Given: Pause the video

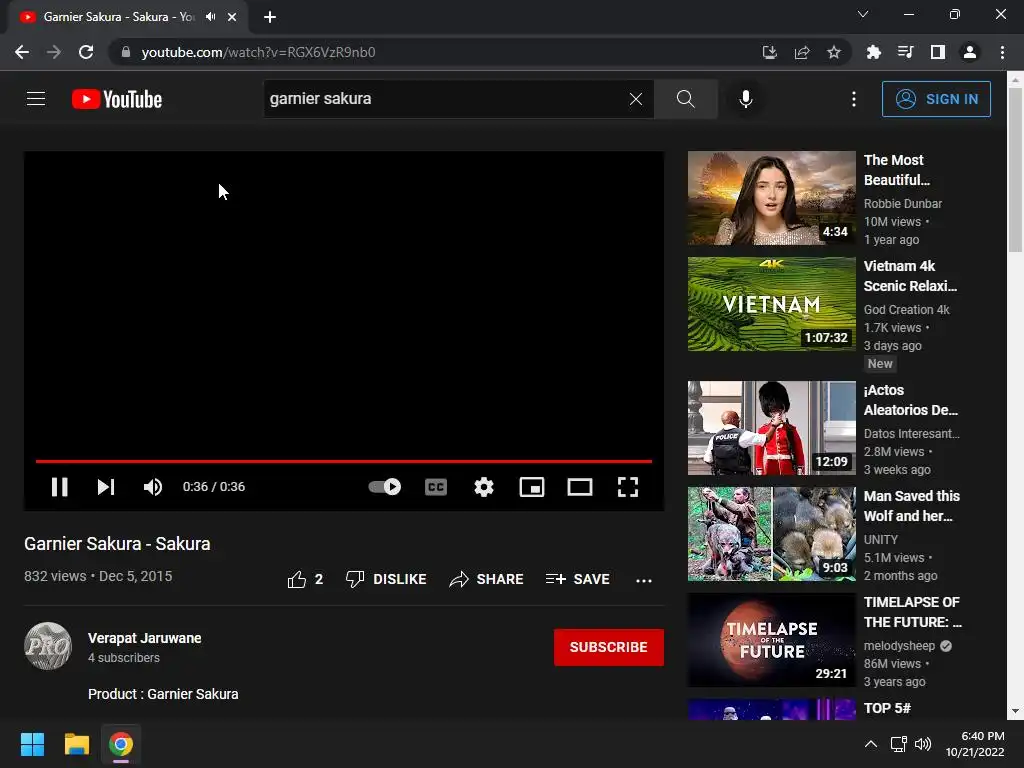Looking at the screenshot, I should tap(59, 487).
